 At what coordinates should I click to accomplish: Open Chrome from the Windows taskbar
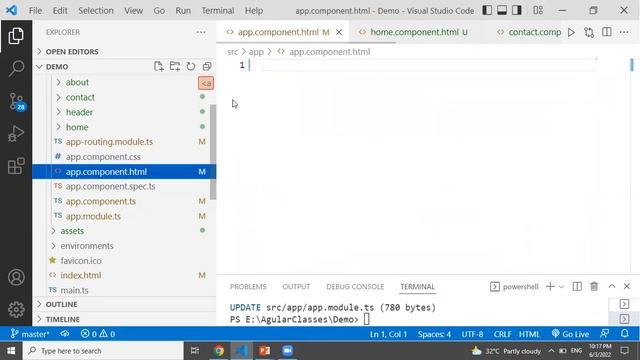pyautogui.click(x=219, y=351)
